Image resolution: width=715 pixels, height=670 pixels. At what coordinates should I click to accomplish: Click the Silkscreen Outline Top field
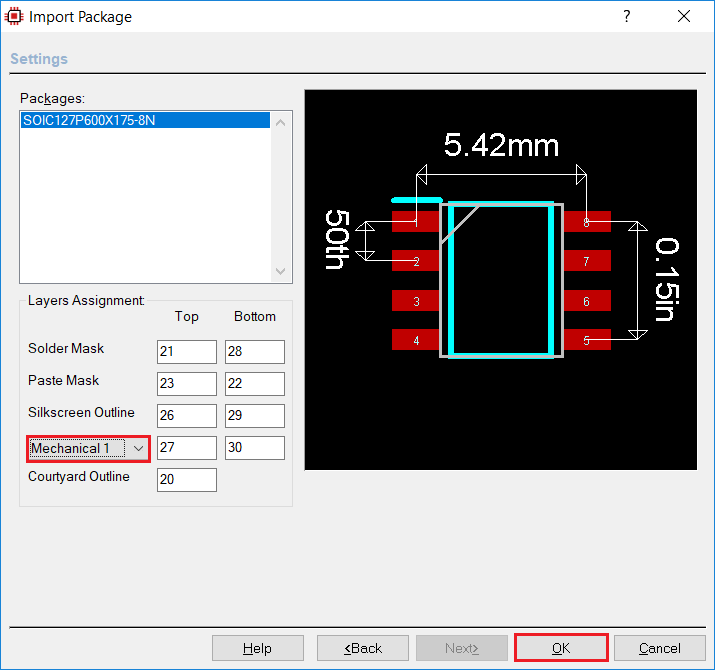click(x=186, y=416)
